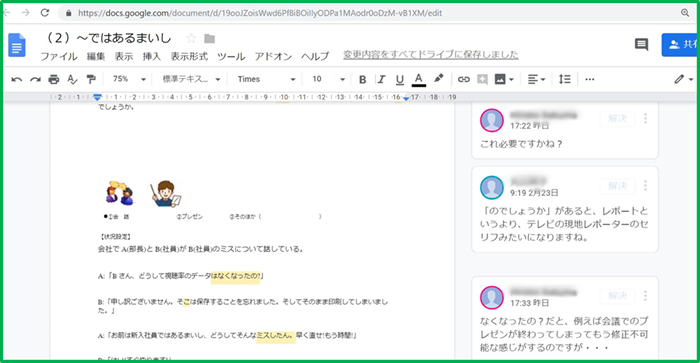
Task: Click highlighted text はなくなったの?
Action: 235,276
